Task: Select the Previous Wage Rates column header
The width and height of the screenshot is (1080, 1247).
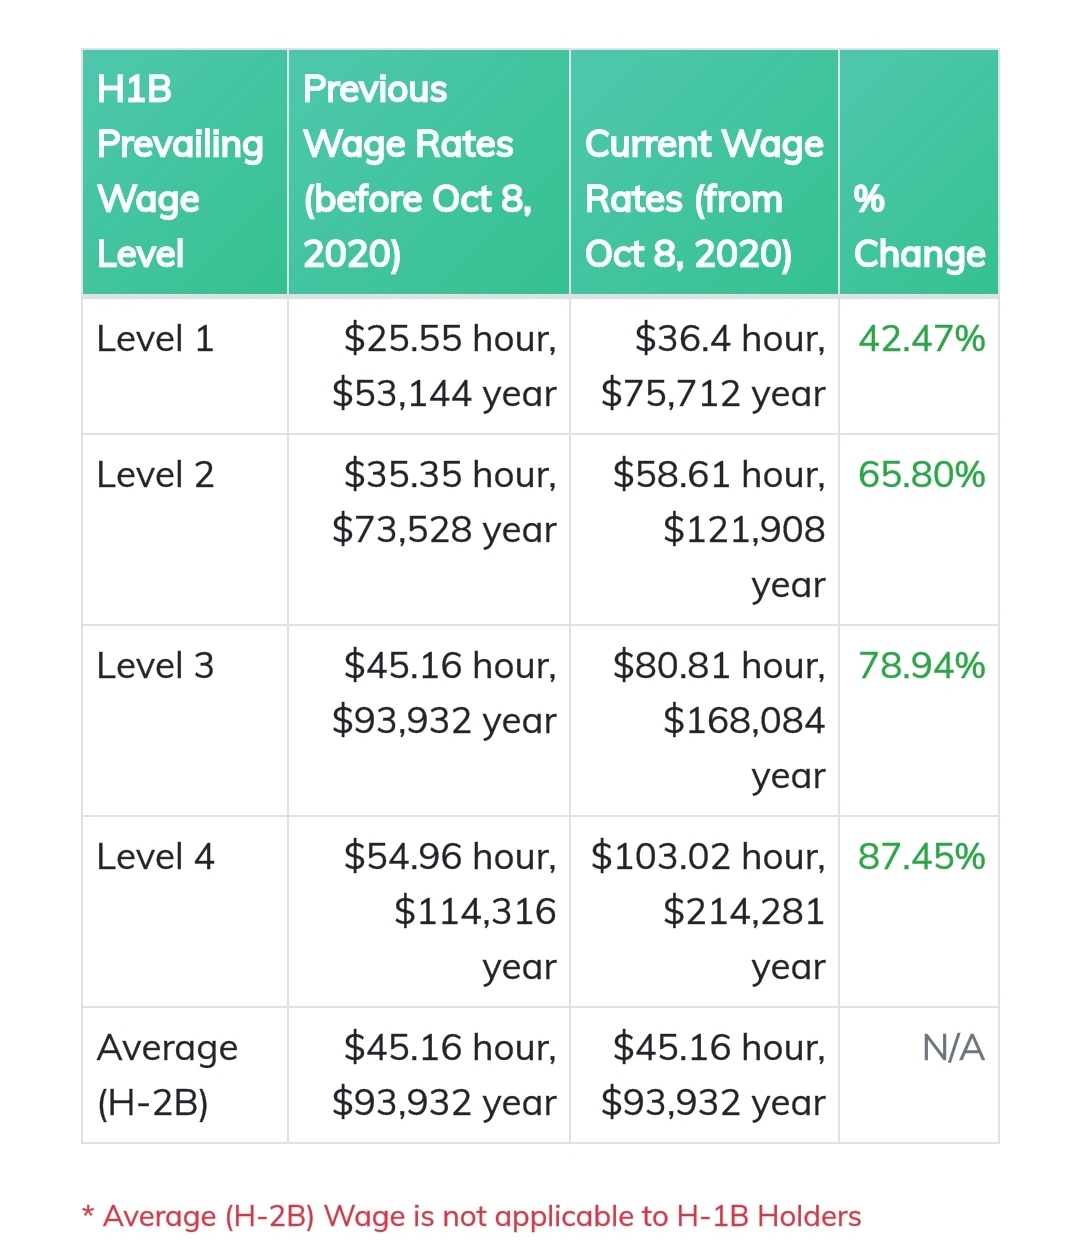Action: coord(418,171)
